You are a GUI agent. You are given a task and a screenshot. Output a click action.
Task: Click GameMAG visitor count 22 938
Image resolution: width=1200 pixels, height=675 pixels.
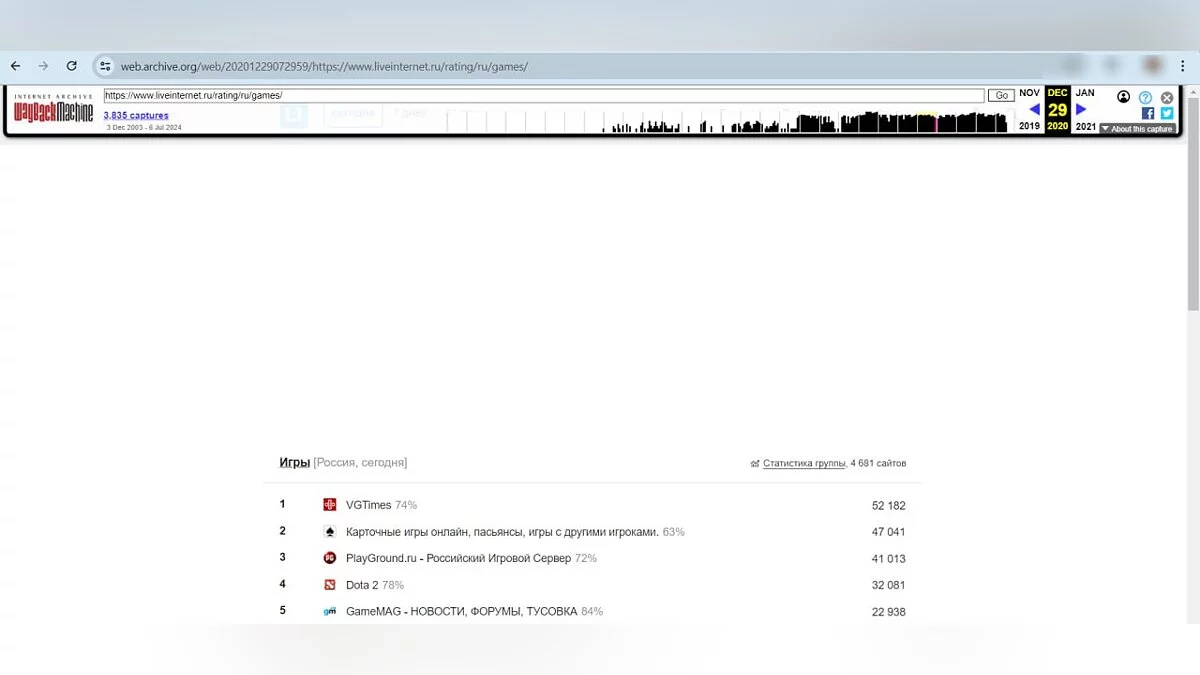point(889,612)
